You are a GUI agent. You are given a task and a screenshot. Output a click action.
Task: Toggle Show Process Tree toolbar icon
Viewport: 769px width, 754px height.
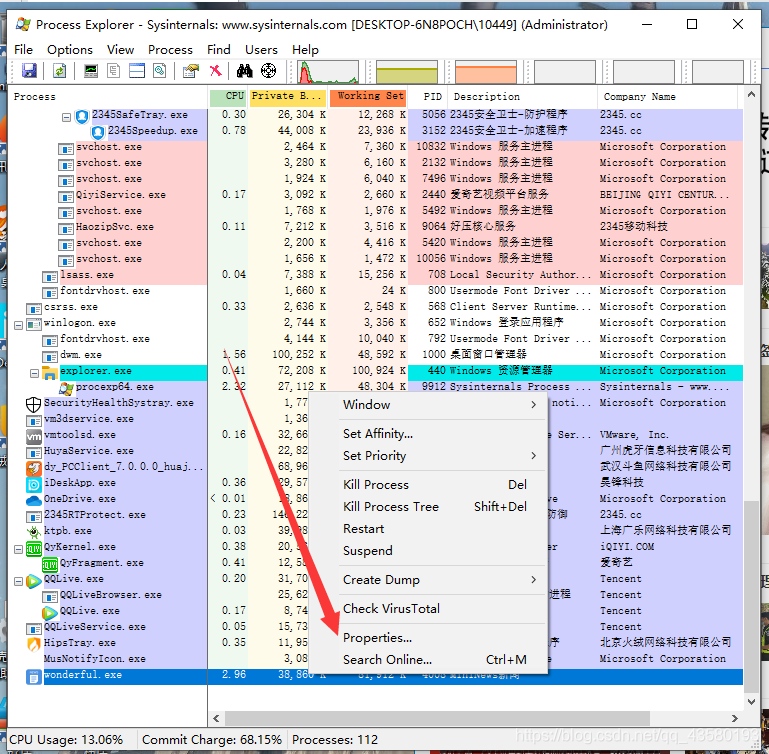tap(113, 71)
